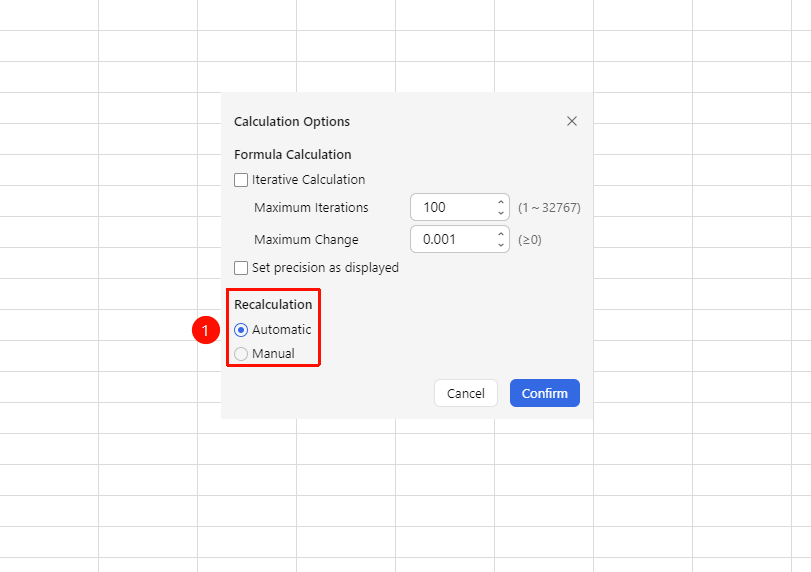Decrease Maximum Iterations with down arrow
811x572 pixels.
501,213
